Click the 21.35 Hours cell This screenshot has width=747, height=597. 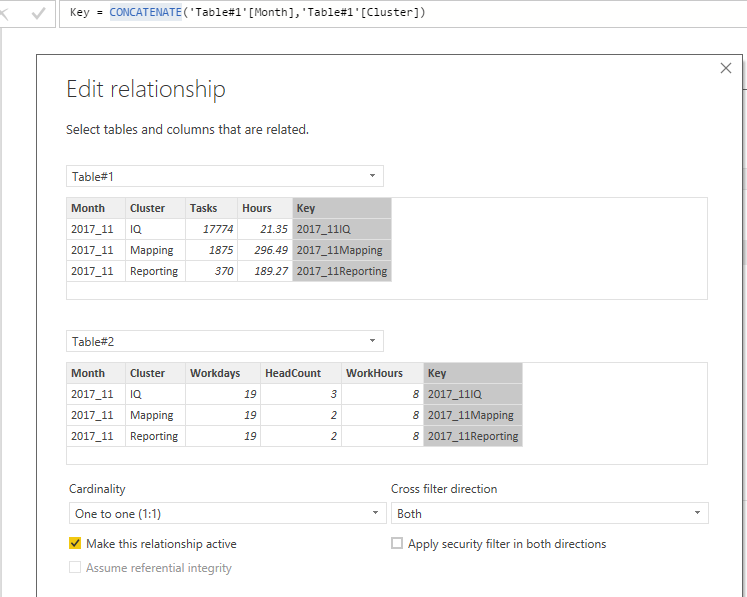click(265, 229)
